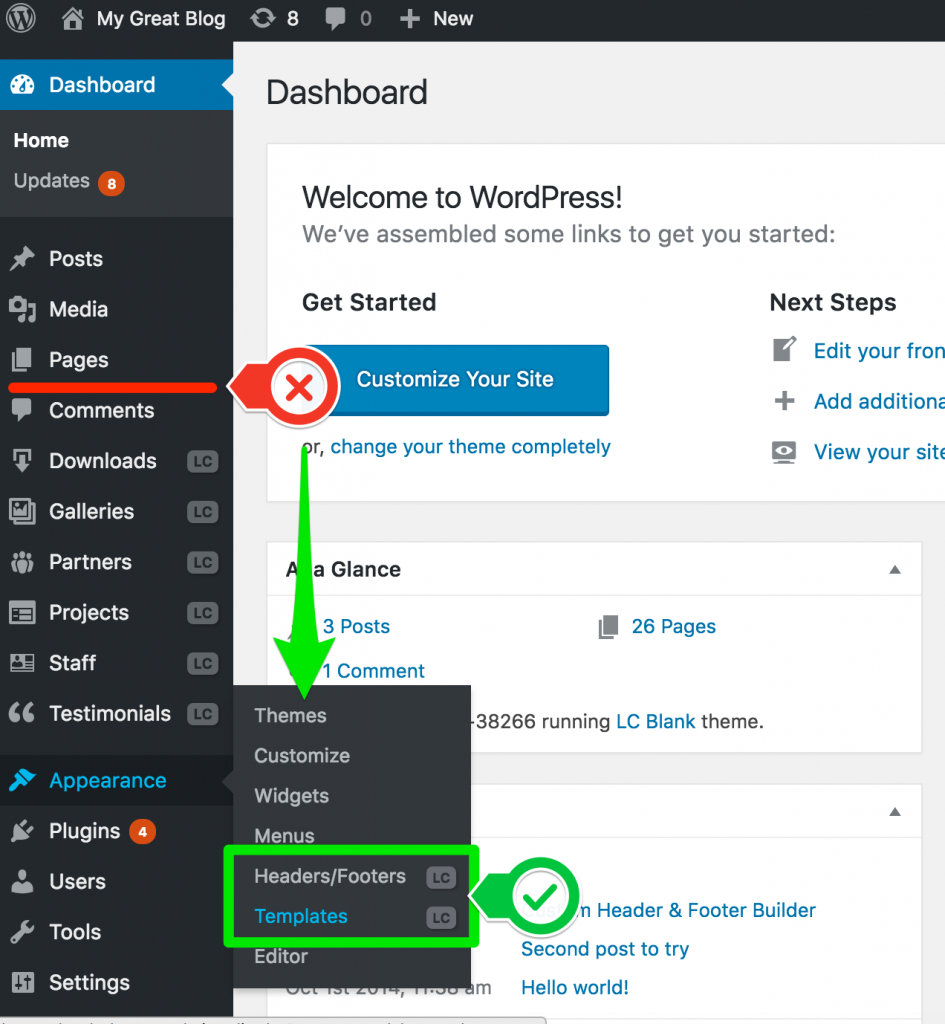The height and width of the screenshot is (1024, 945).
Task: Open the Second post to try link
Action: (x=605, y=949)
